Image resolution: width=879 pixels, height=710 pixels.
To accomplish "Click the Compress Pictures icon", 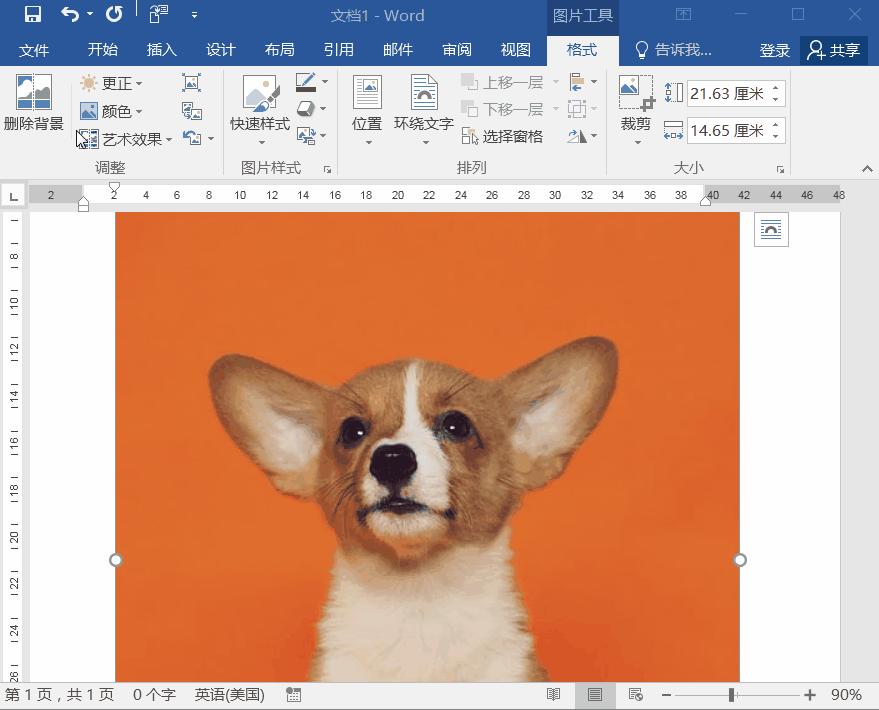I will point(191,83).
